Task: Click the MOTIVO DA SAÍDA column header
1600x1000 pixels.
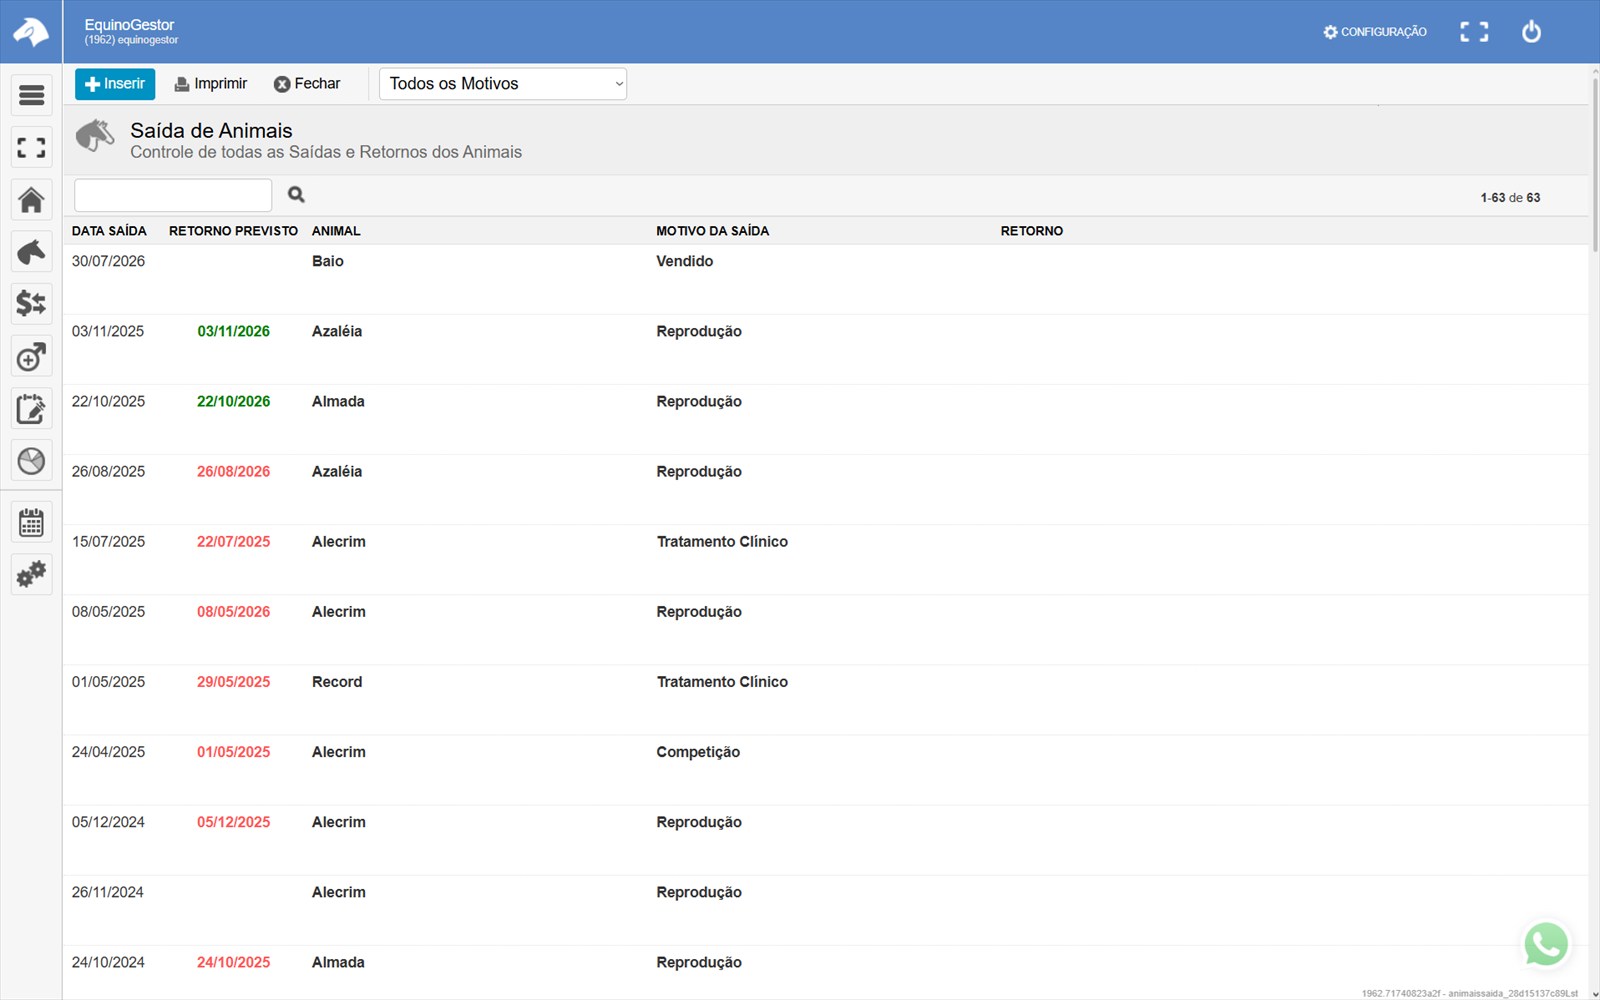Action: pyautogui.click(x=712, y=231)
